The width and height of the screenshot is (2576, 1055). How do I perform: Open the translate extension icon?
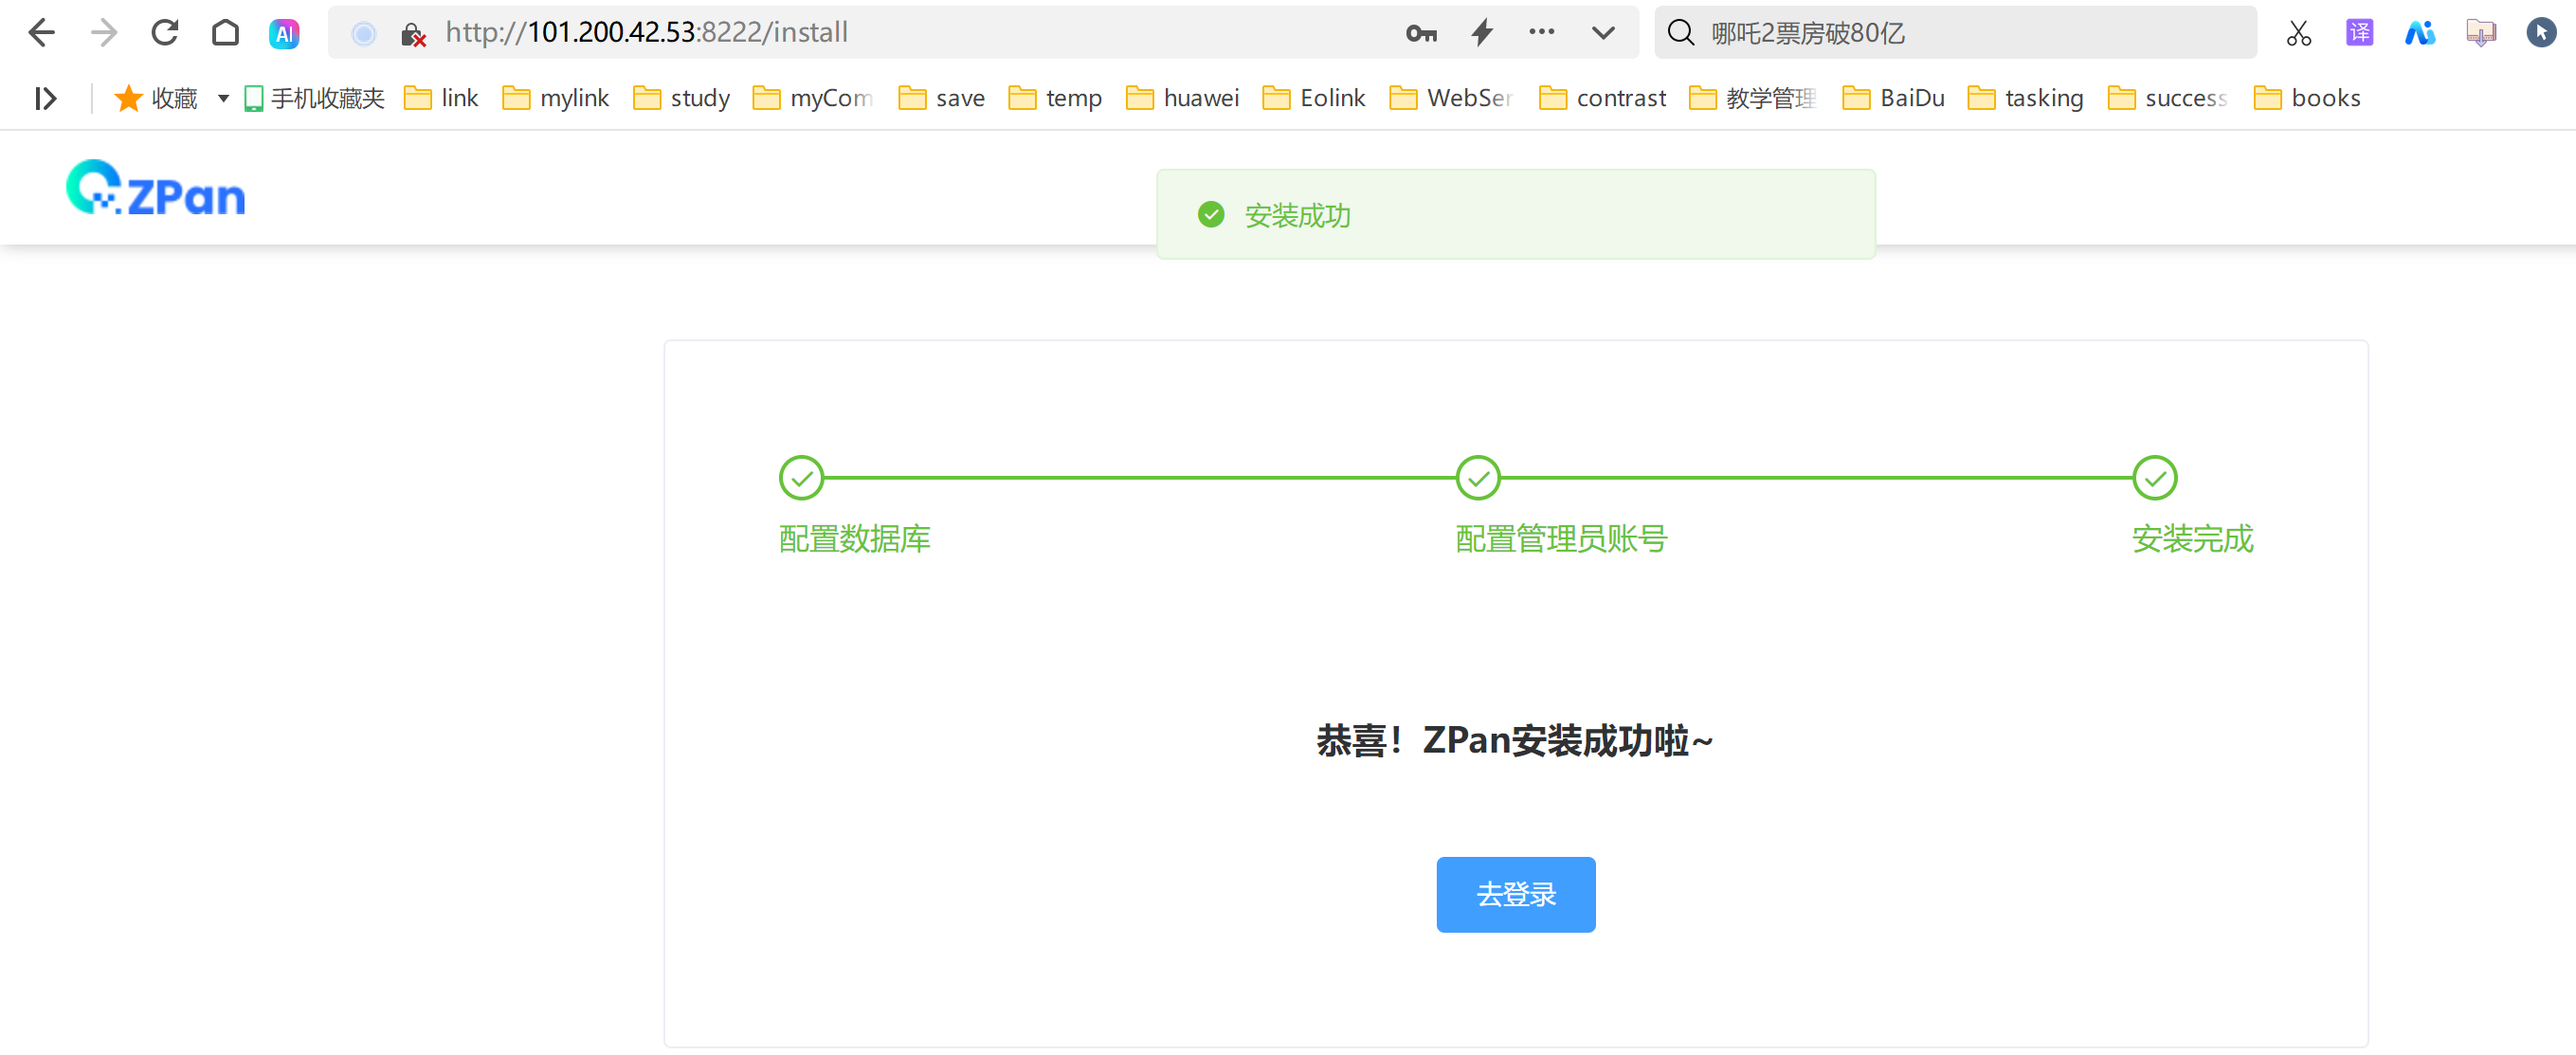(2359, 33)
